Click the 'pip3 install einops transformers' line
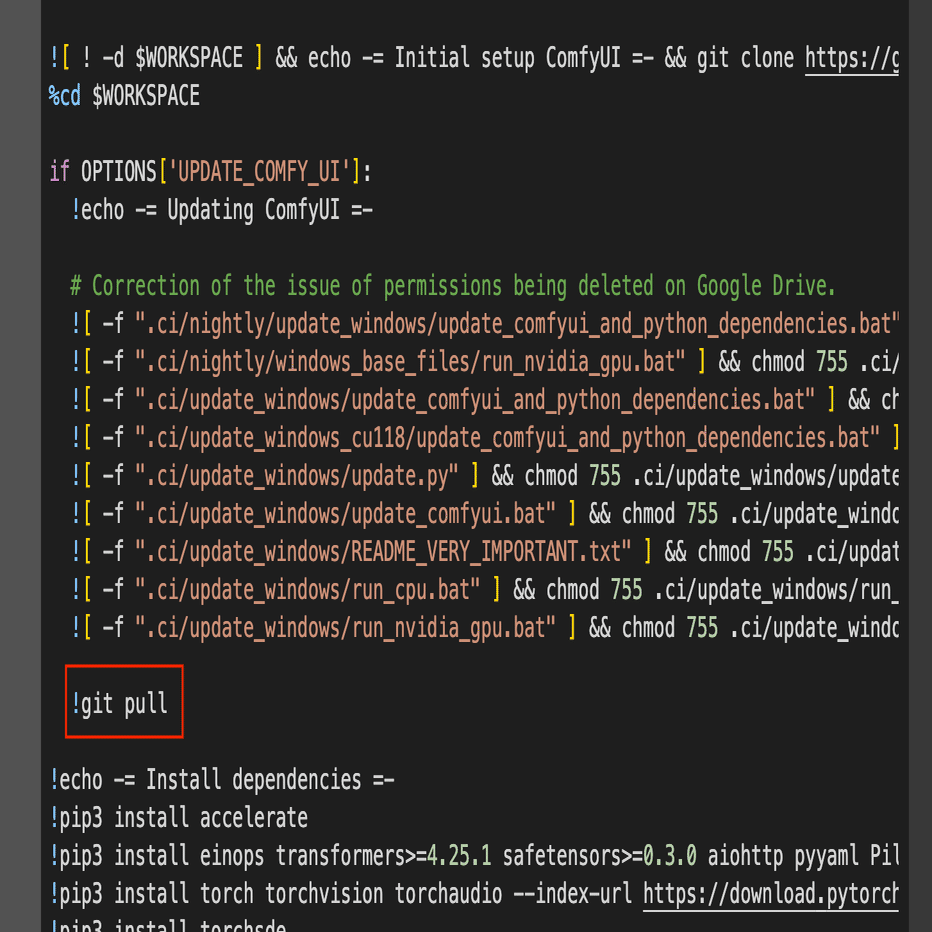This screenshot has width=932, height=932. (474, 856)
